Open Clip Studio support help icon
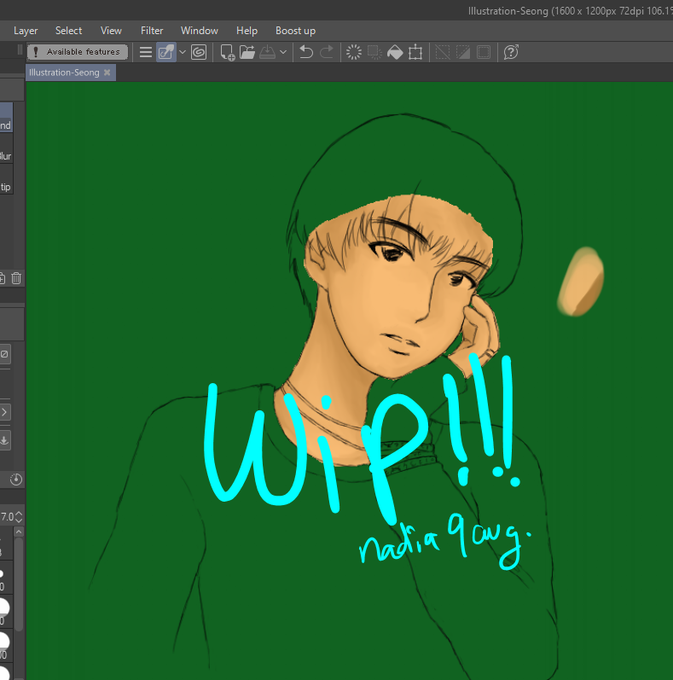The image size is (673, 680). pos(511,52)
